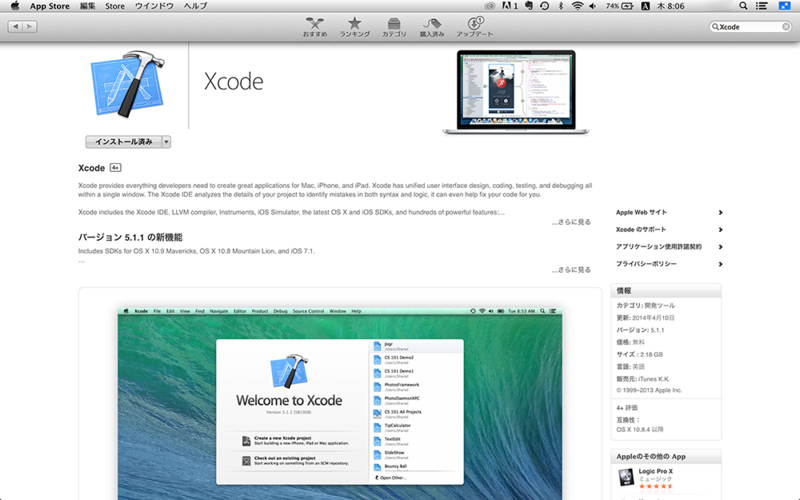The height and width of the screenshot is (500, 800).
Task: Open the ウインドウ menu
Action: [154, 6]
